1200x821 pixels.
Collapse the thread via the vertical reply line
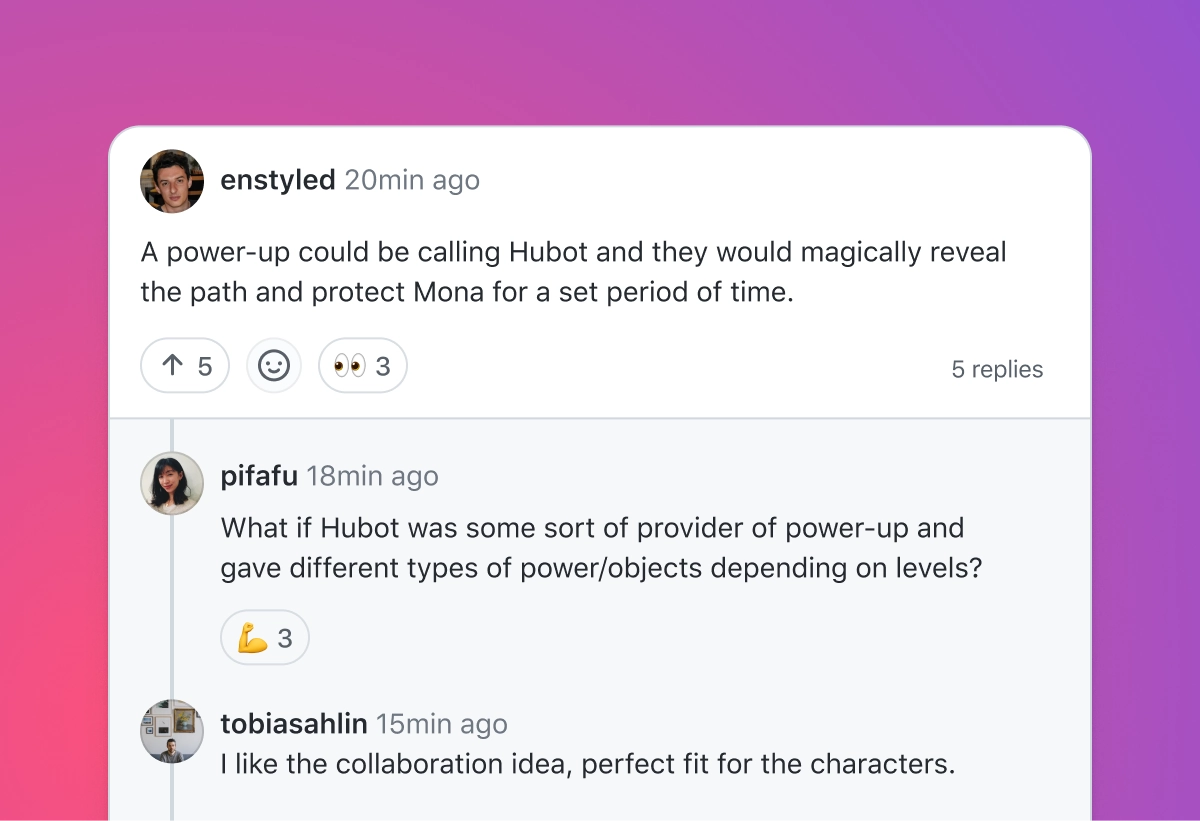[172, 620]
